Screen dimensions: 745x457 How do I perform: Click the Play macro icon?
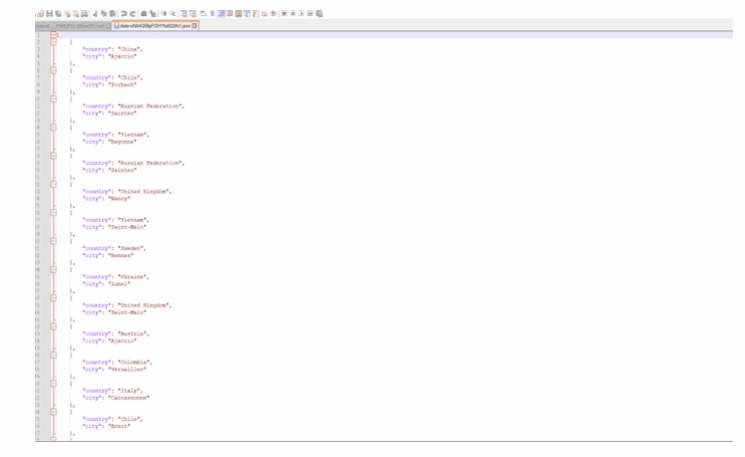(302, 15)
